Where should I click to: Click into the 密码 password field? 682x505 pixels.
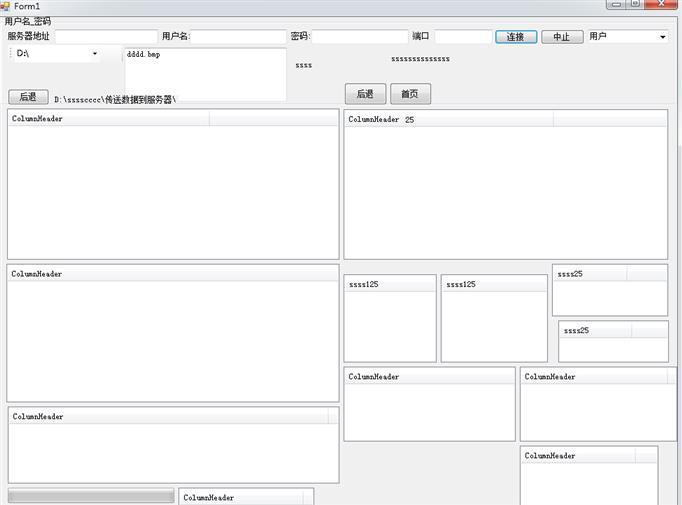coord(359,37)
